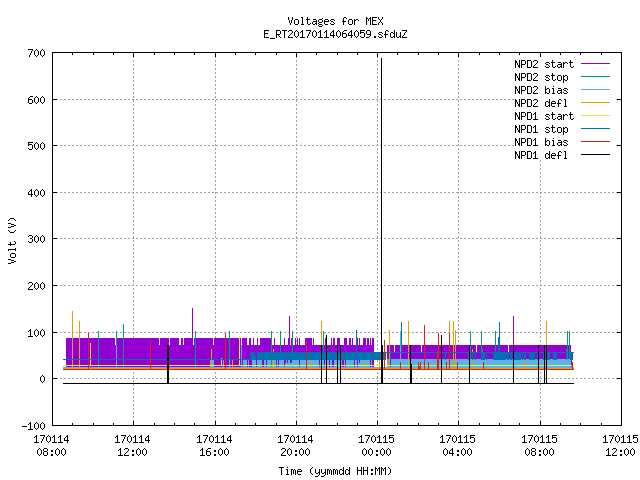This screenshot has height=480, width=640.
Task: Click the red NPD1 bias legend line
Action: point(596,142)
